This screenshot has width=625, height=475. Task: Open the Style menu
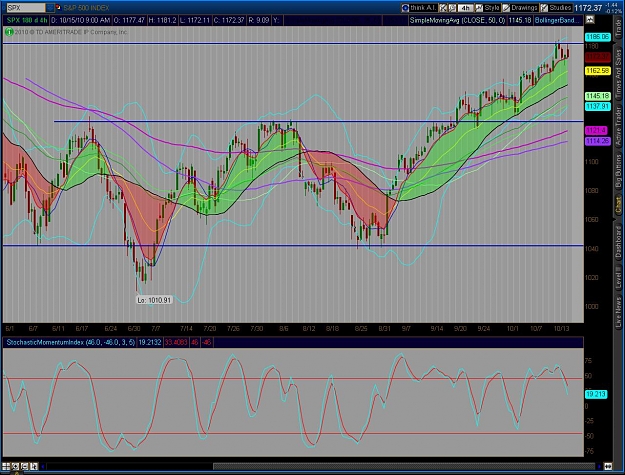(x=492, y=8)
